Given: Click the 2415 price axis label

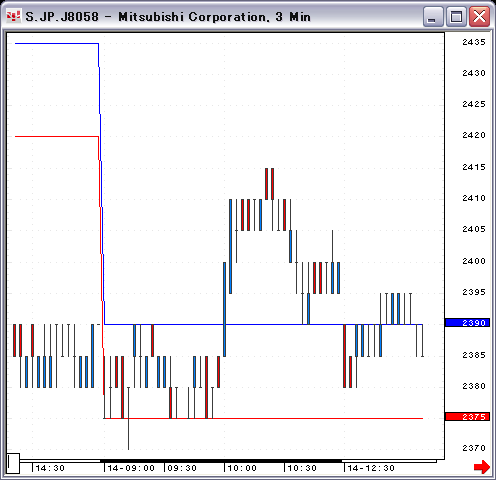Looking at the screenshot, I should pyautogui.click(x=474, y=167).
